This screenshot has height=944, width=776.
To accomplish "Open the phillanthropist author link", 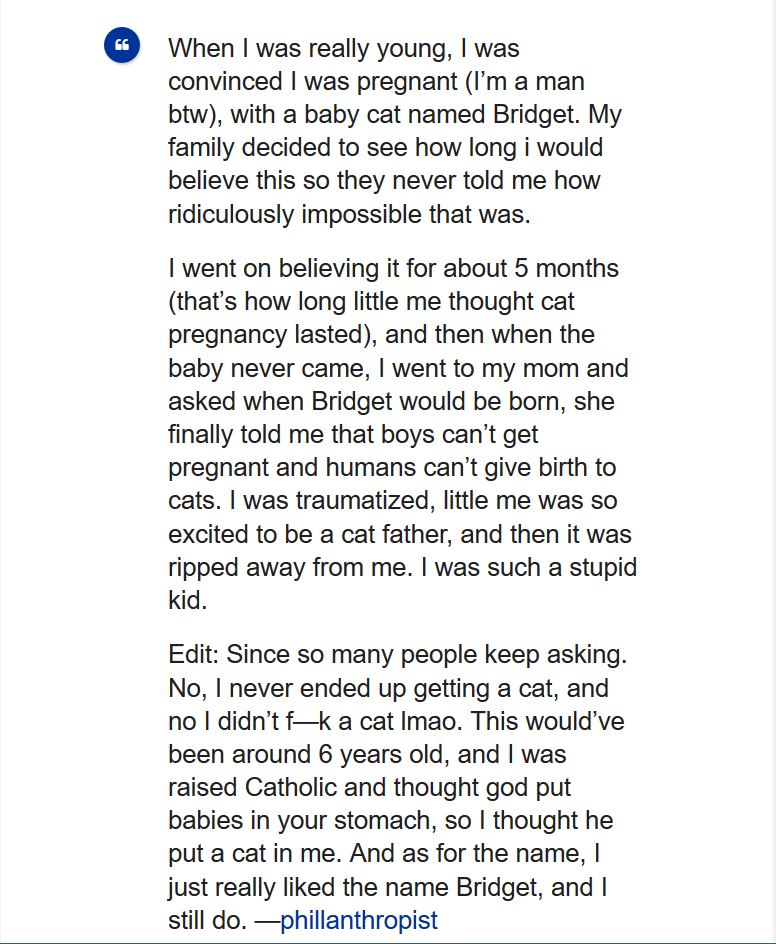I will click(359, 920).
